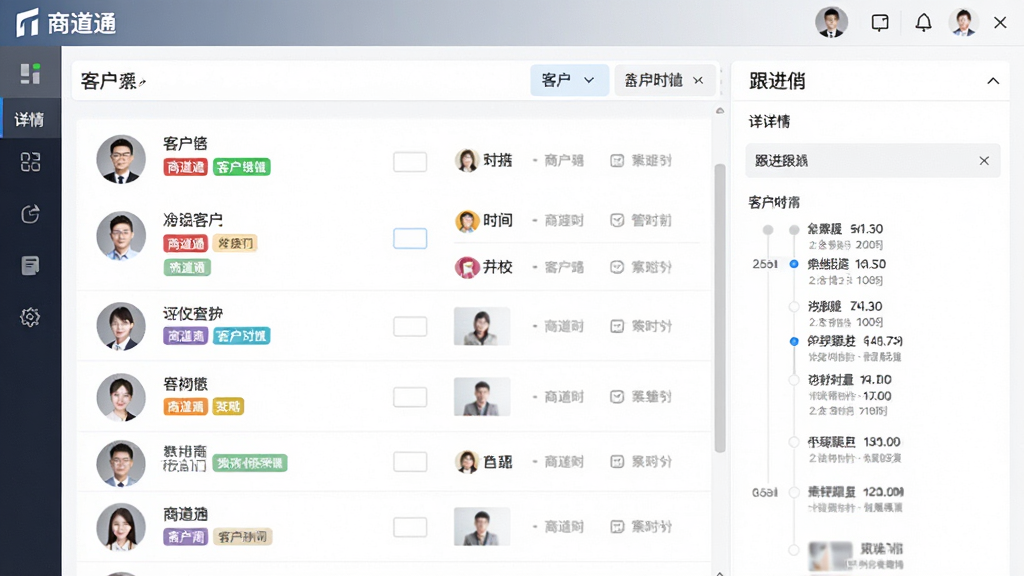This screenshot has height=576, width=1024.
Task: Click the customer list vertical scrollbar
Action: (x=720, y=308)
